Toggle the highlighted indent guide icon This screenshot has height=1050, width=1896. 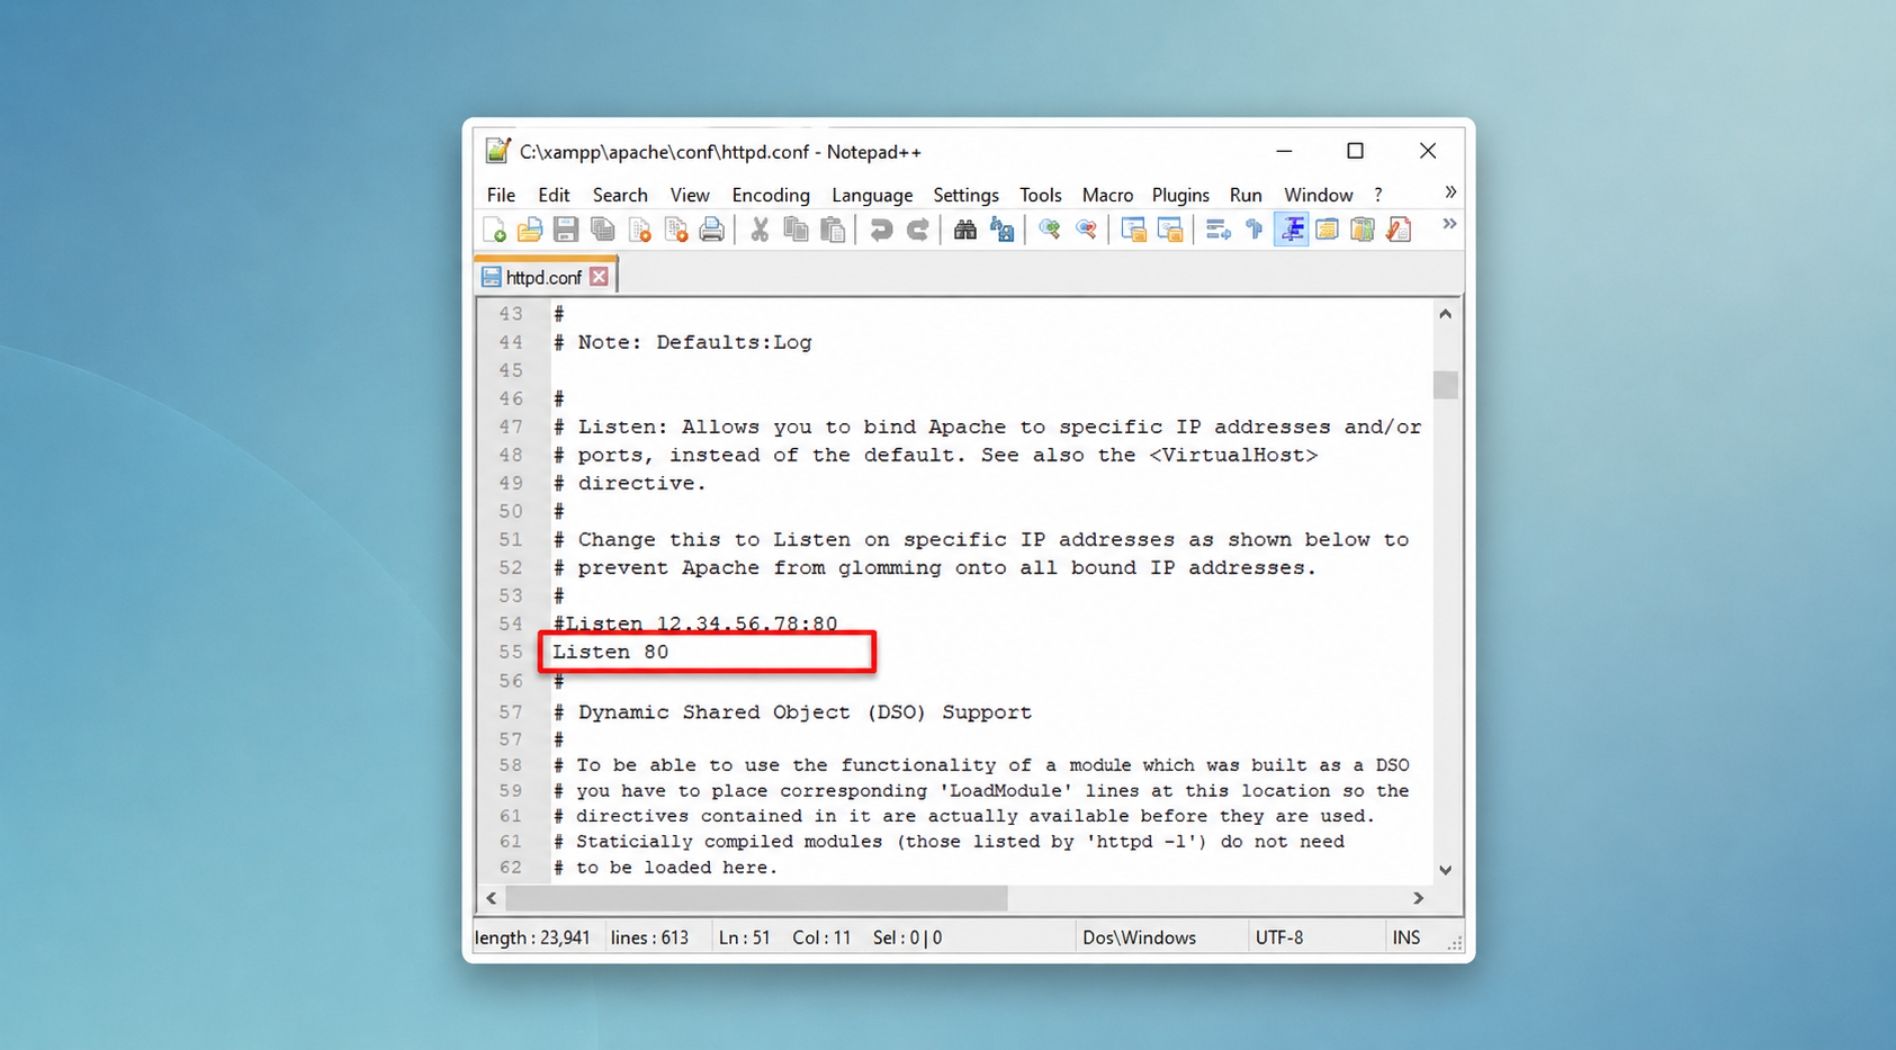[1291, 230]
